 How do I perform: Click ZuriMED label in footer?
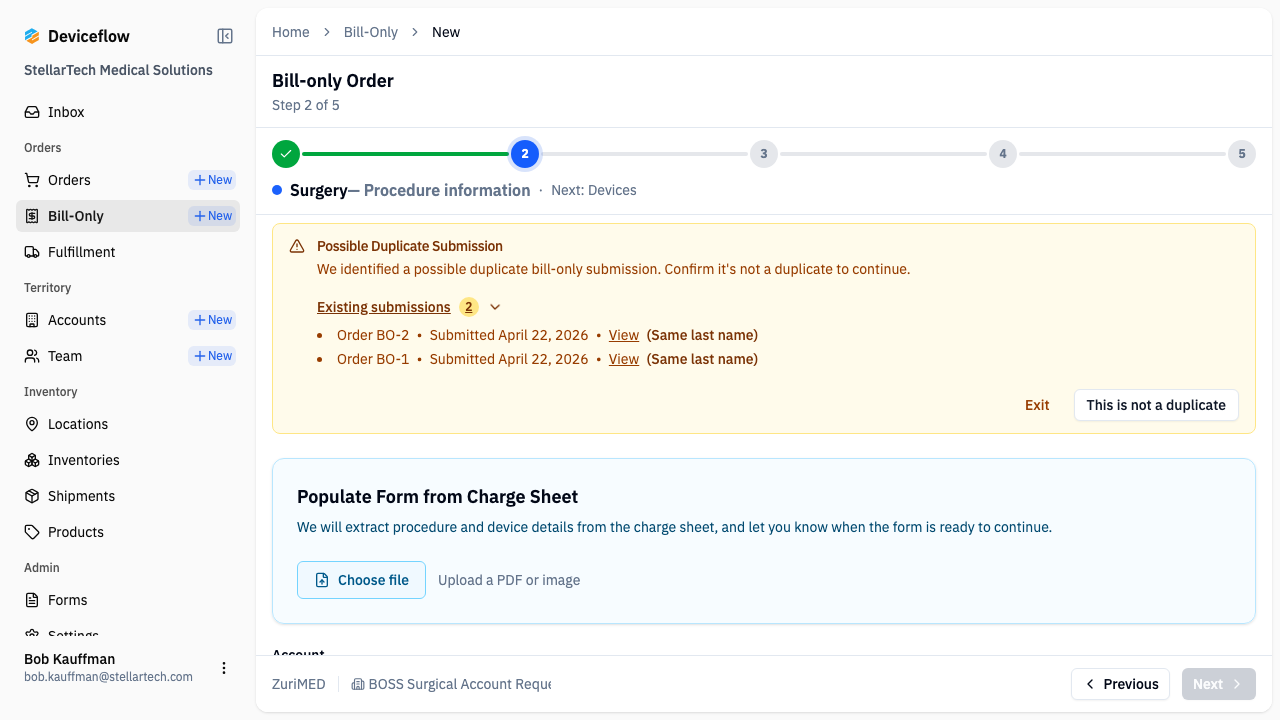pos(299,684)
